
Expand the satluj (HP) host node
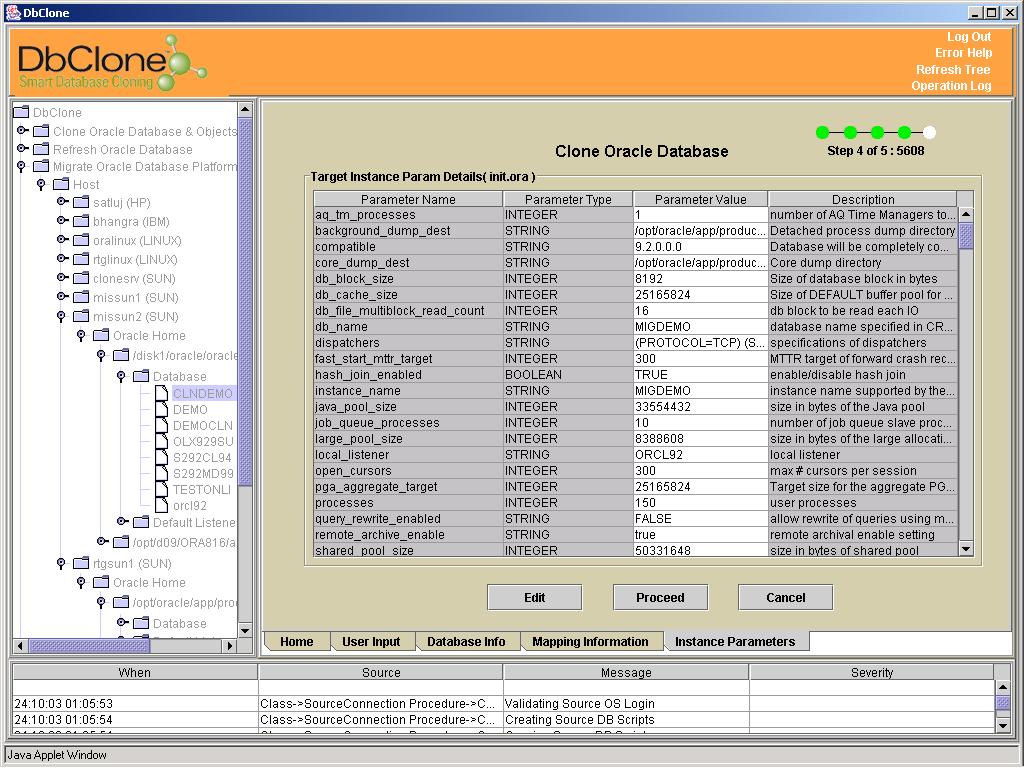[x=62, y=202]
